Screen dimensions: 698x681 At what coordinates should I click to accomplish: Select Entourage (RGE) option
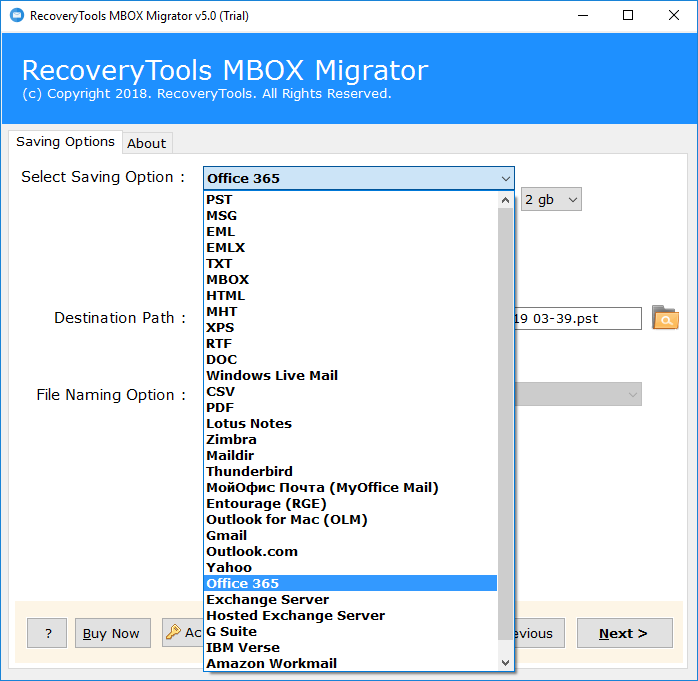[350, 503]
